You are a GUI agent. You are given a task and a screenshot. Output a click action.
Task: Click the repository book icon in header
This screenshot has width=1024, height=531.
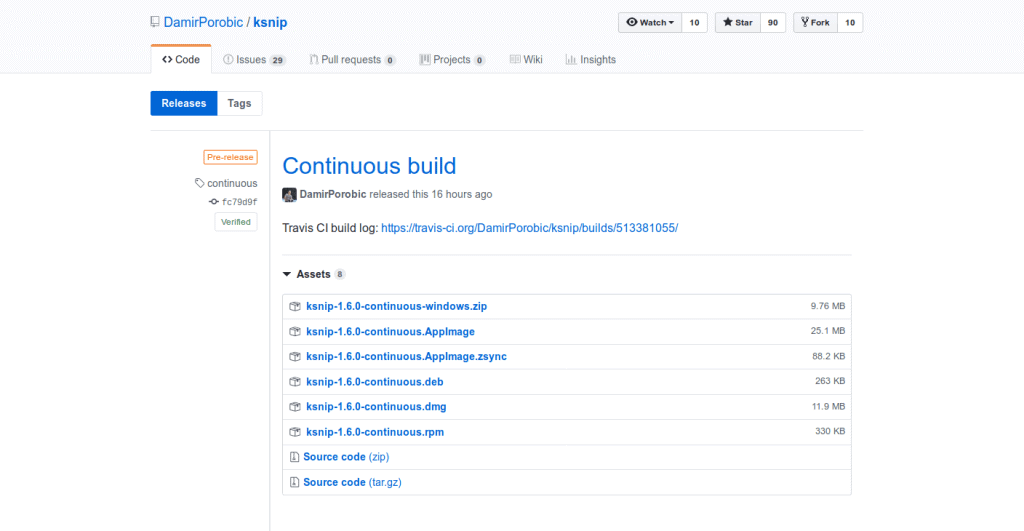(x=155, y=22)
